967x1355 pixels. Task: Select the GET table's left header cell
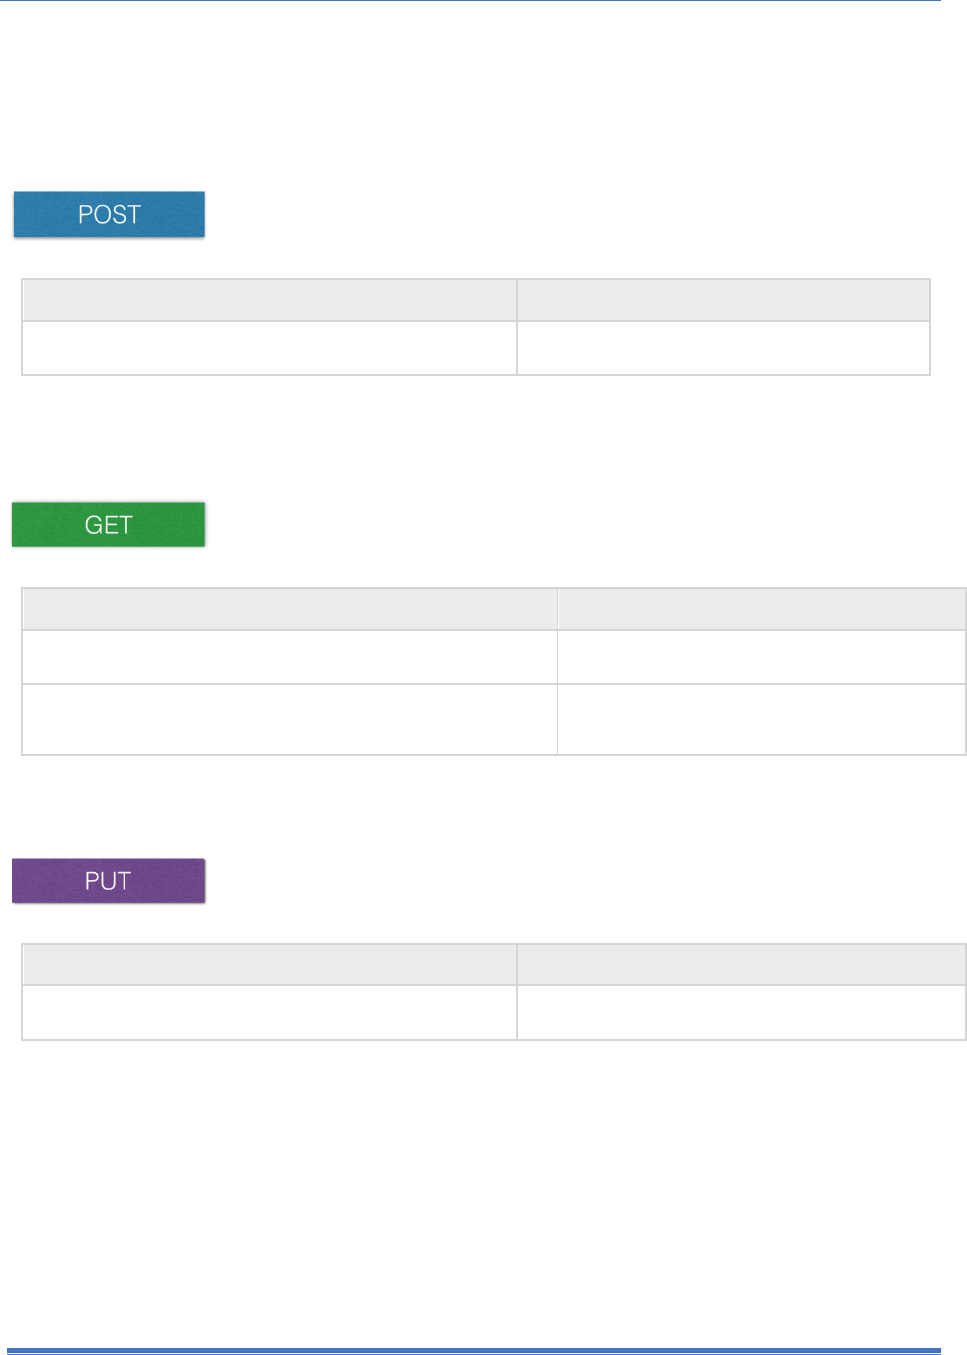(x=289, y=609)
